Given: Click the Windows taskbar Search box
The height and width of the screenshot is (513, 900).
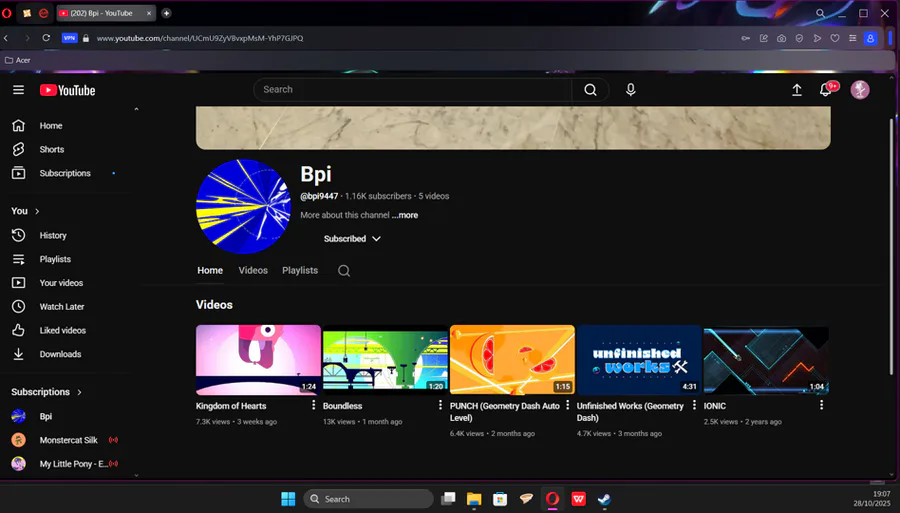Looking at the screenshot, I should click(x=368, y=499).
